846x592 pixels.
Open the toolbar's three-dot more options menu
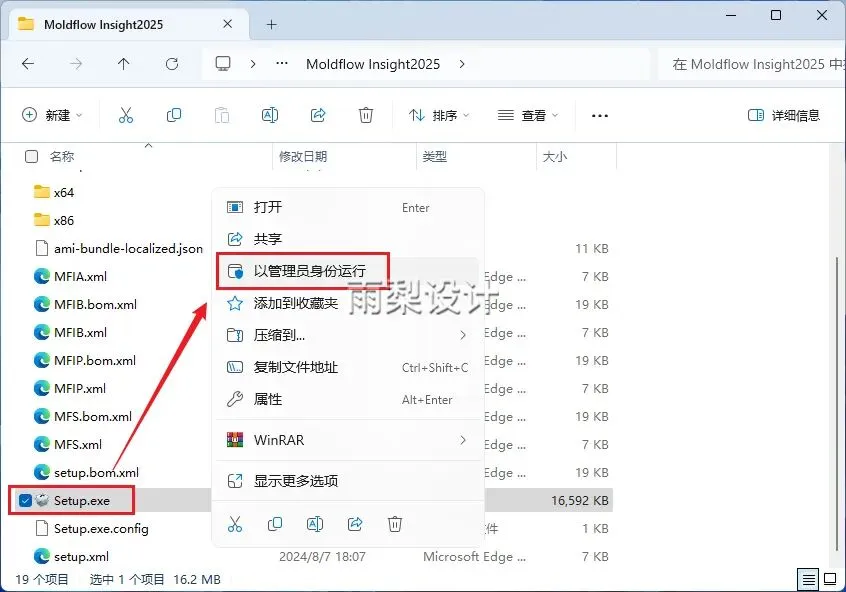coord(599,115)
